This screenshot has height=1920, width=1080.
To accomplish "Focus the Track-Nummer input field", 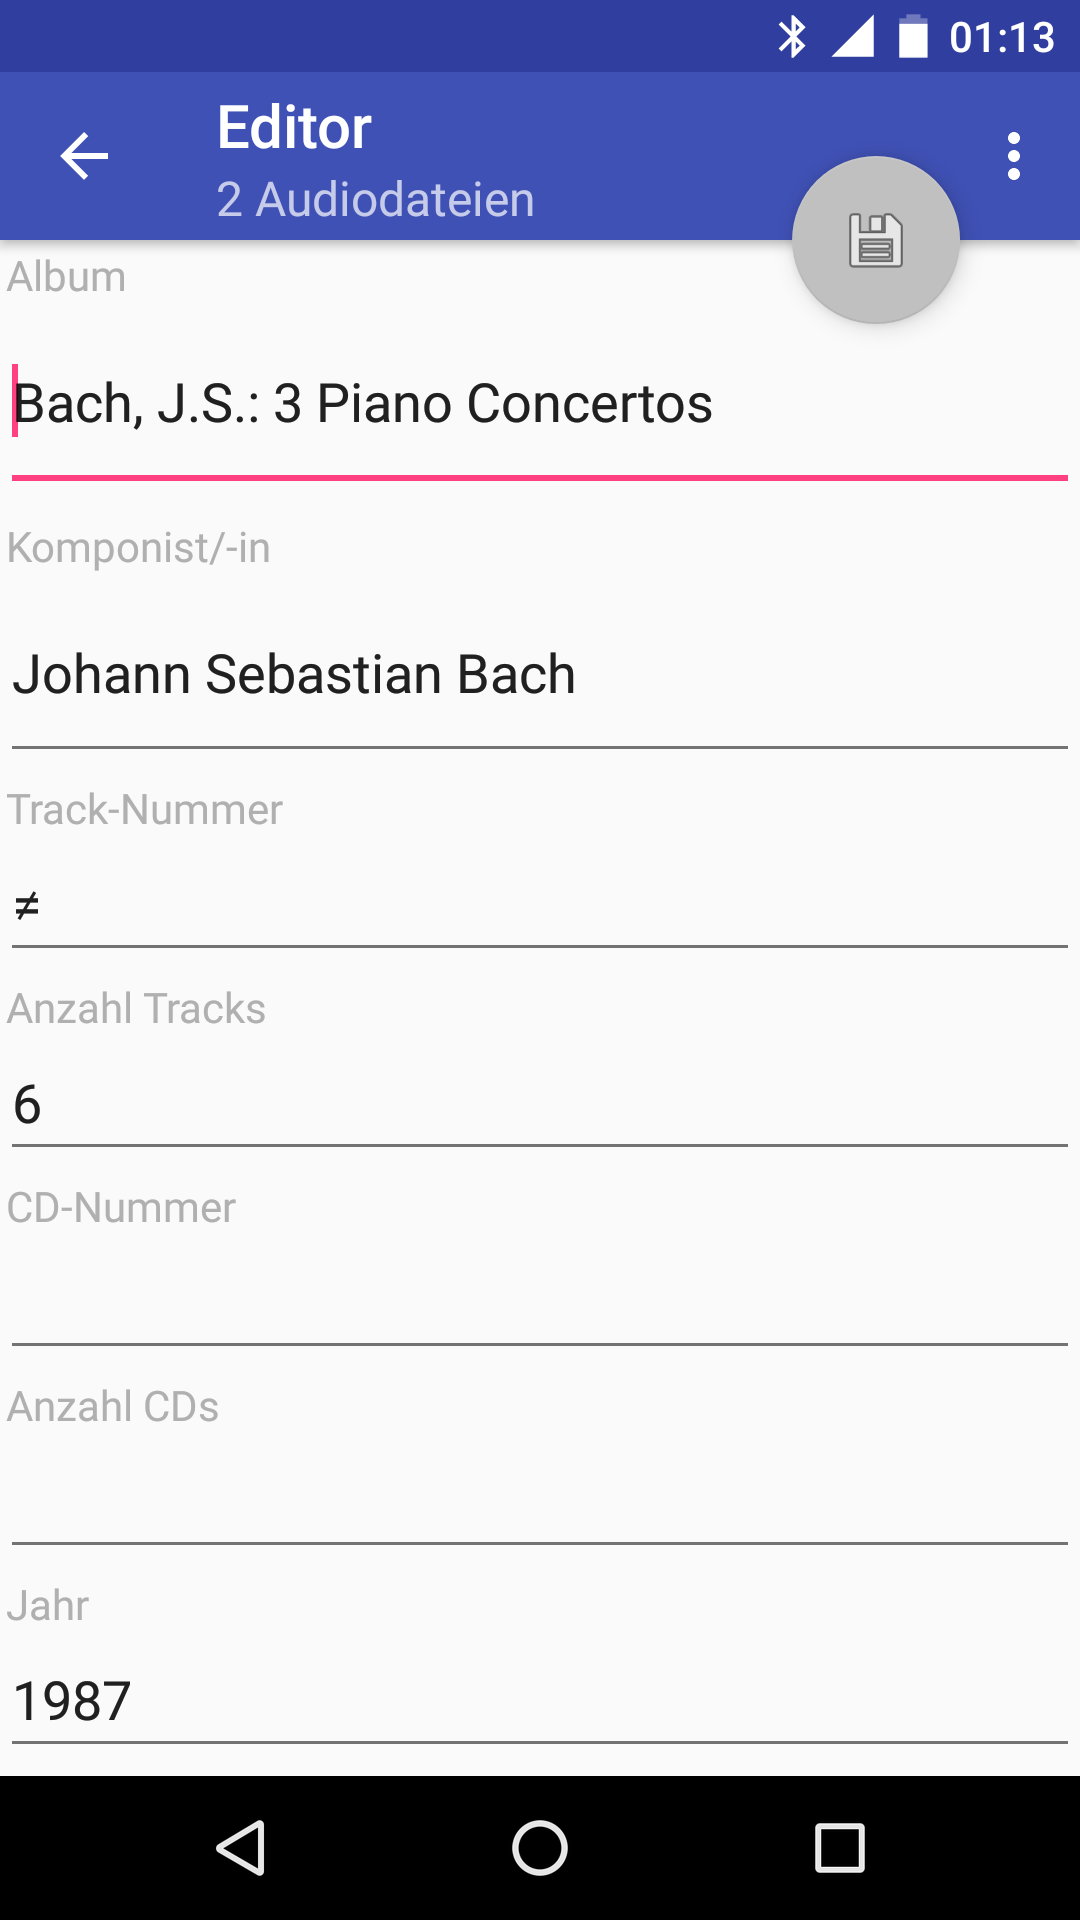I will (x=540, y=906).
